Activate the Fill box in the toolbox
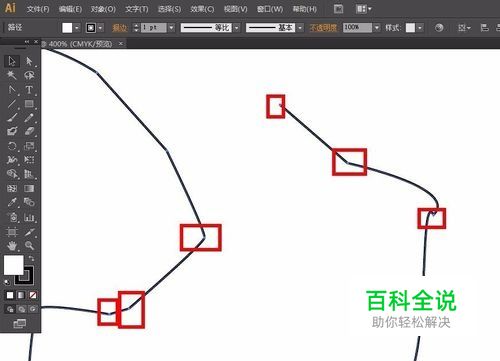 pyautogui.click(x=13, y=265)
